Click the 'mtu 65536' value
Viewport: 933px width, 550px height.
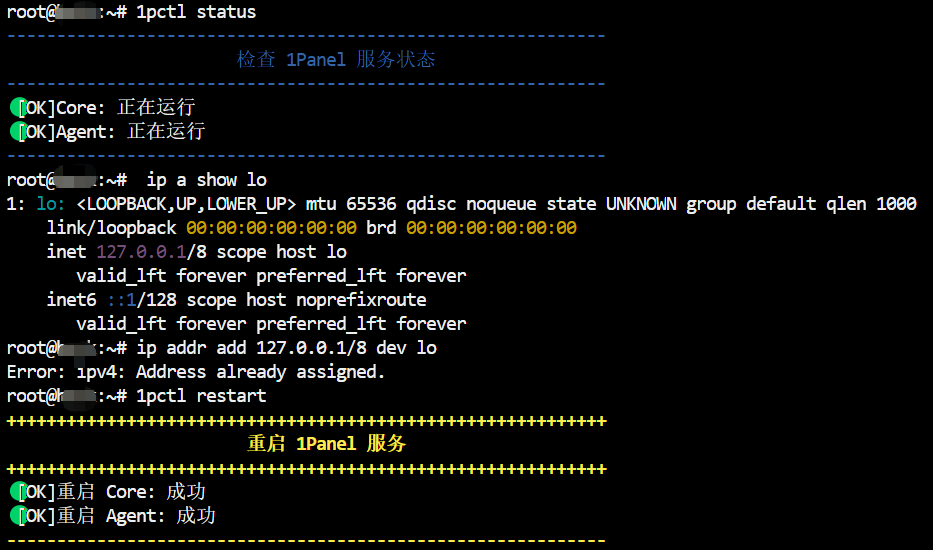click(351, 204)
